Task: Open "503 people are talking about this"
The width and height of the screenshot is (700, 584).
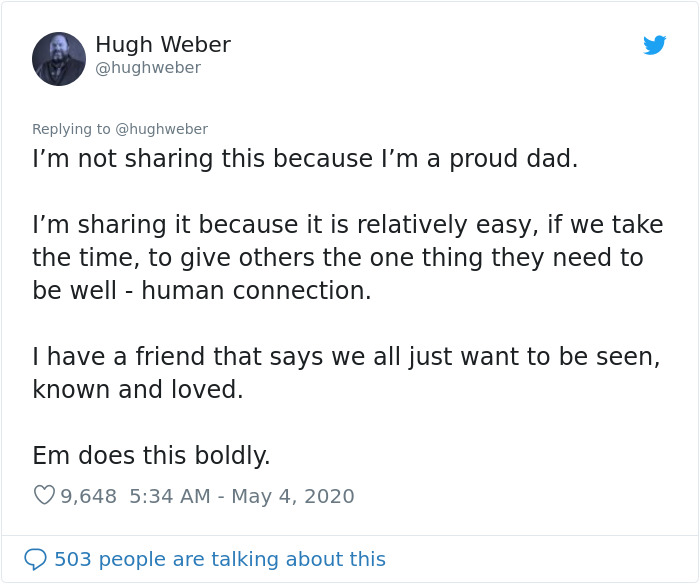Action: [x=219, y=559]
